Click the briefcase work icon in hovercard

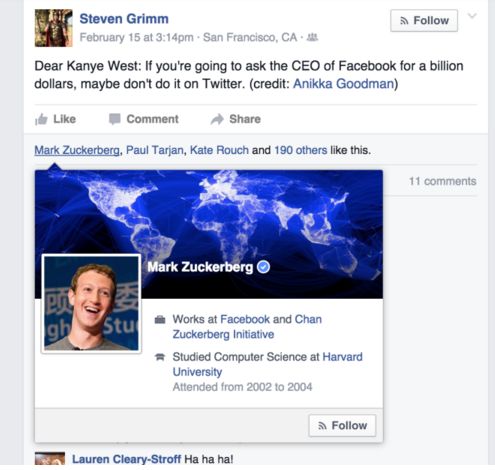tap(160, 320)
